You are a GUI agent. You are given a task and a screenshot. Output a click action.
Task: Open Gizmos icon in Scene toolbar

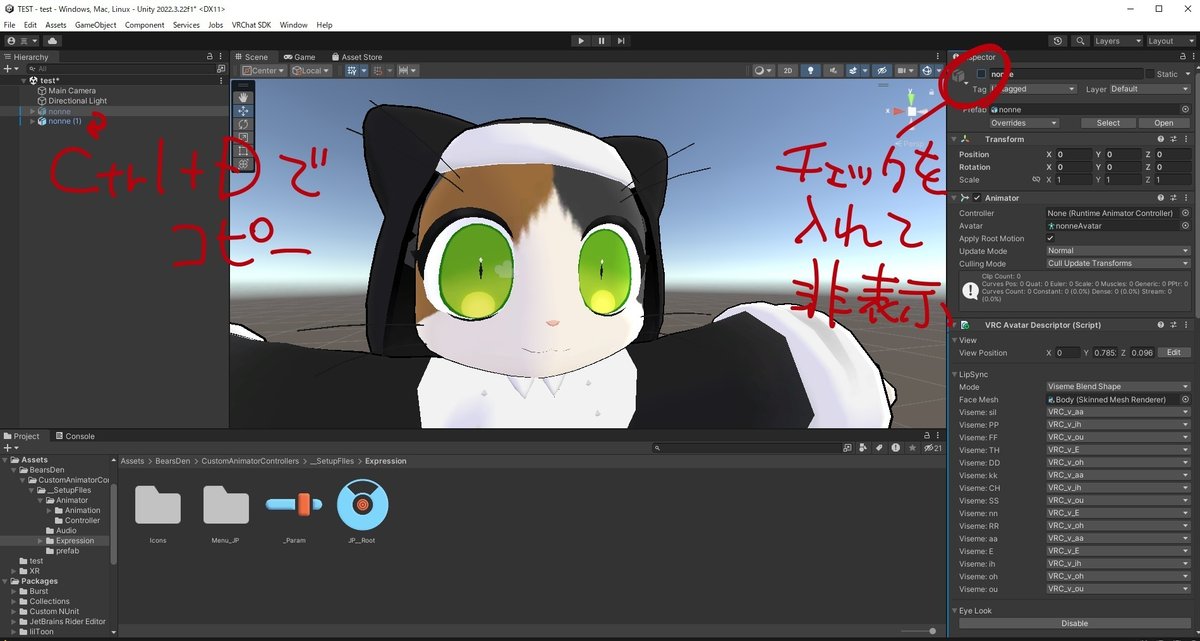point(928,71)
